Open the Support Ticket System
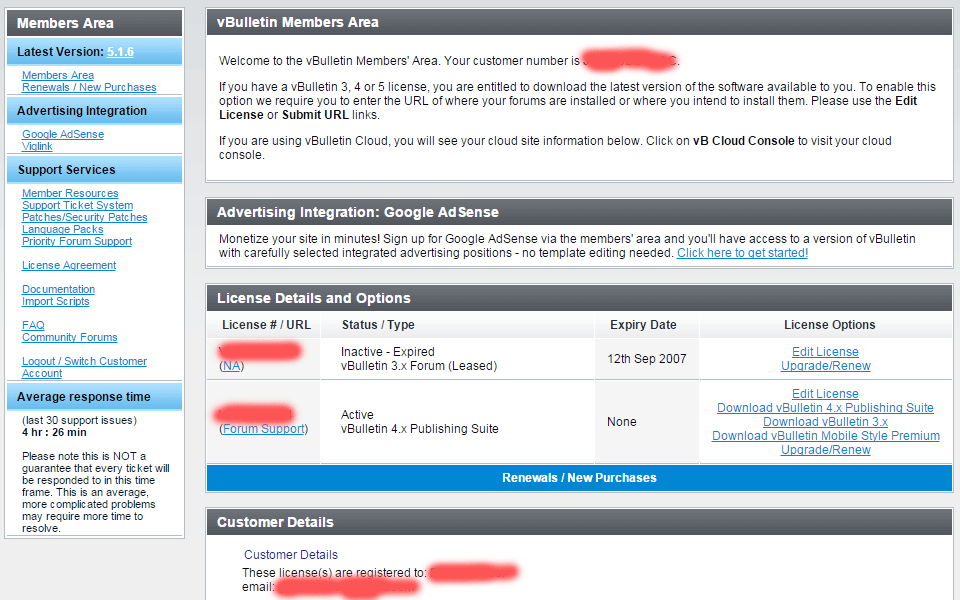The image size is (960, 600). (77, 205)
